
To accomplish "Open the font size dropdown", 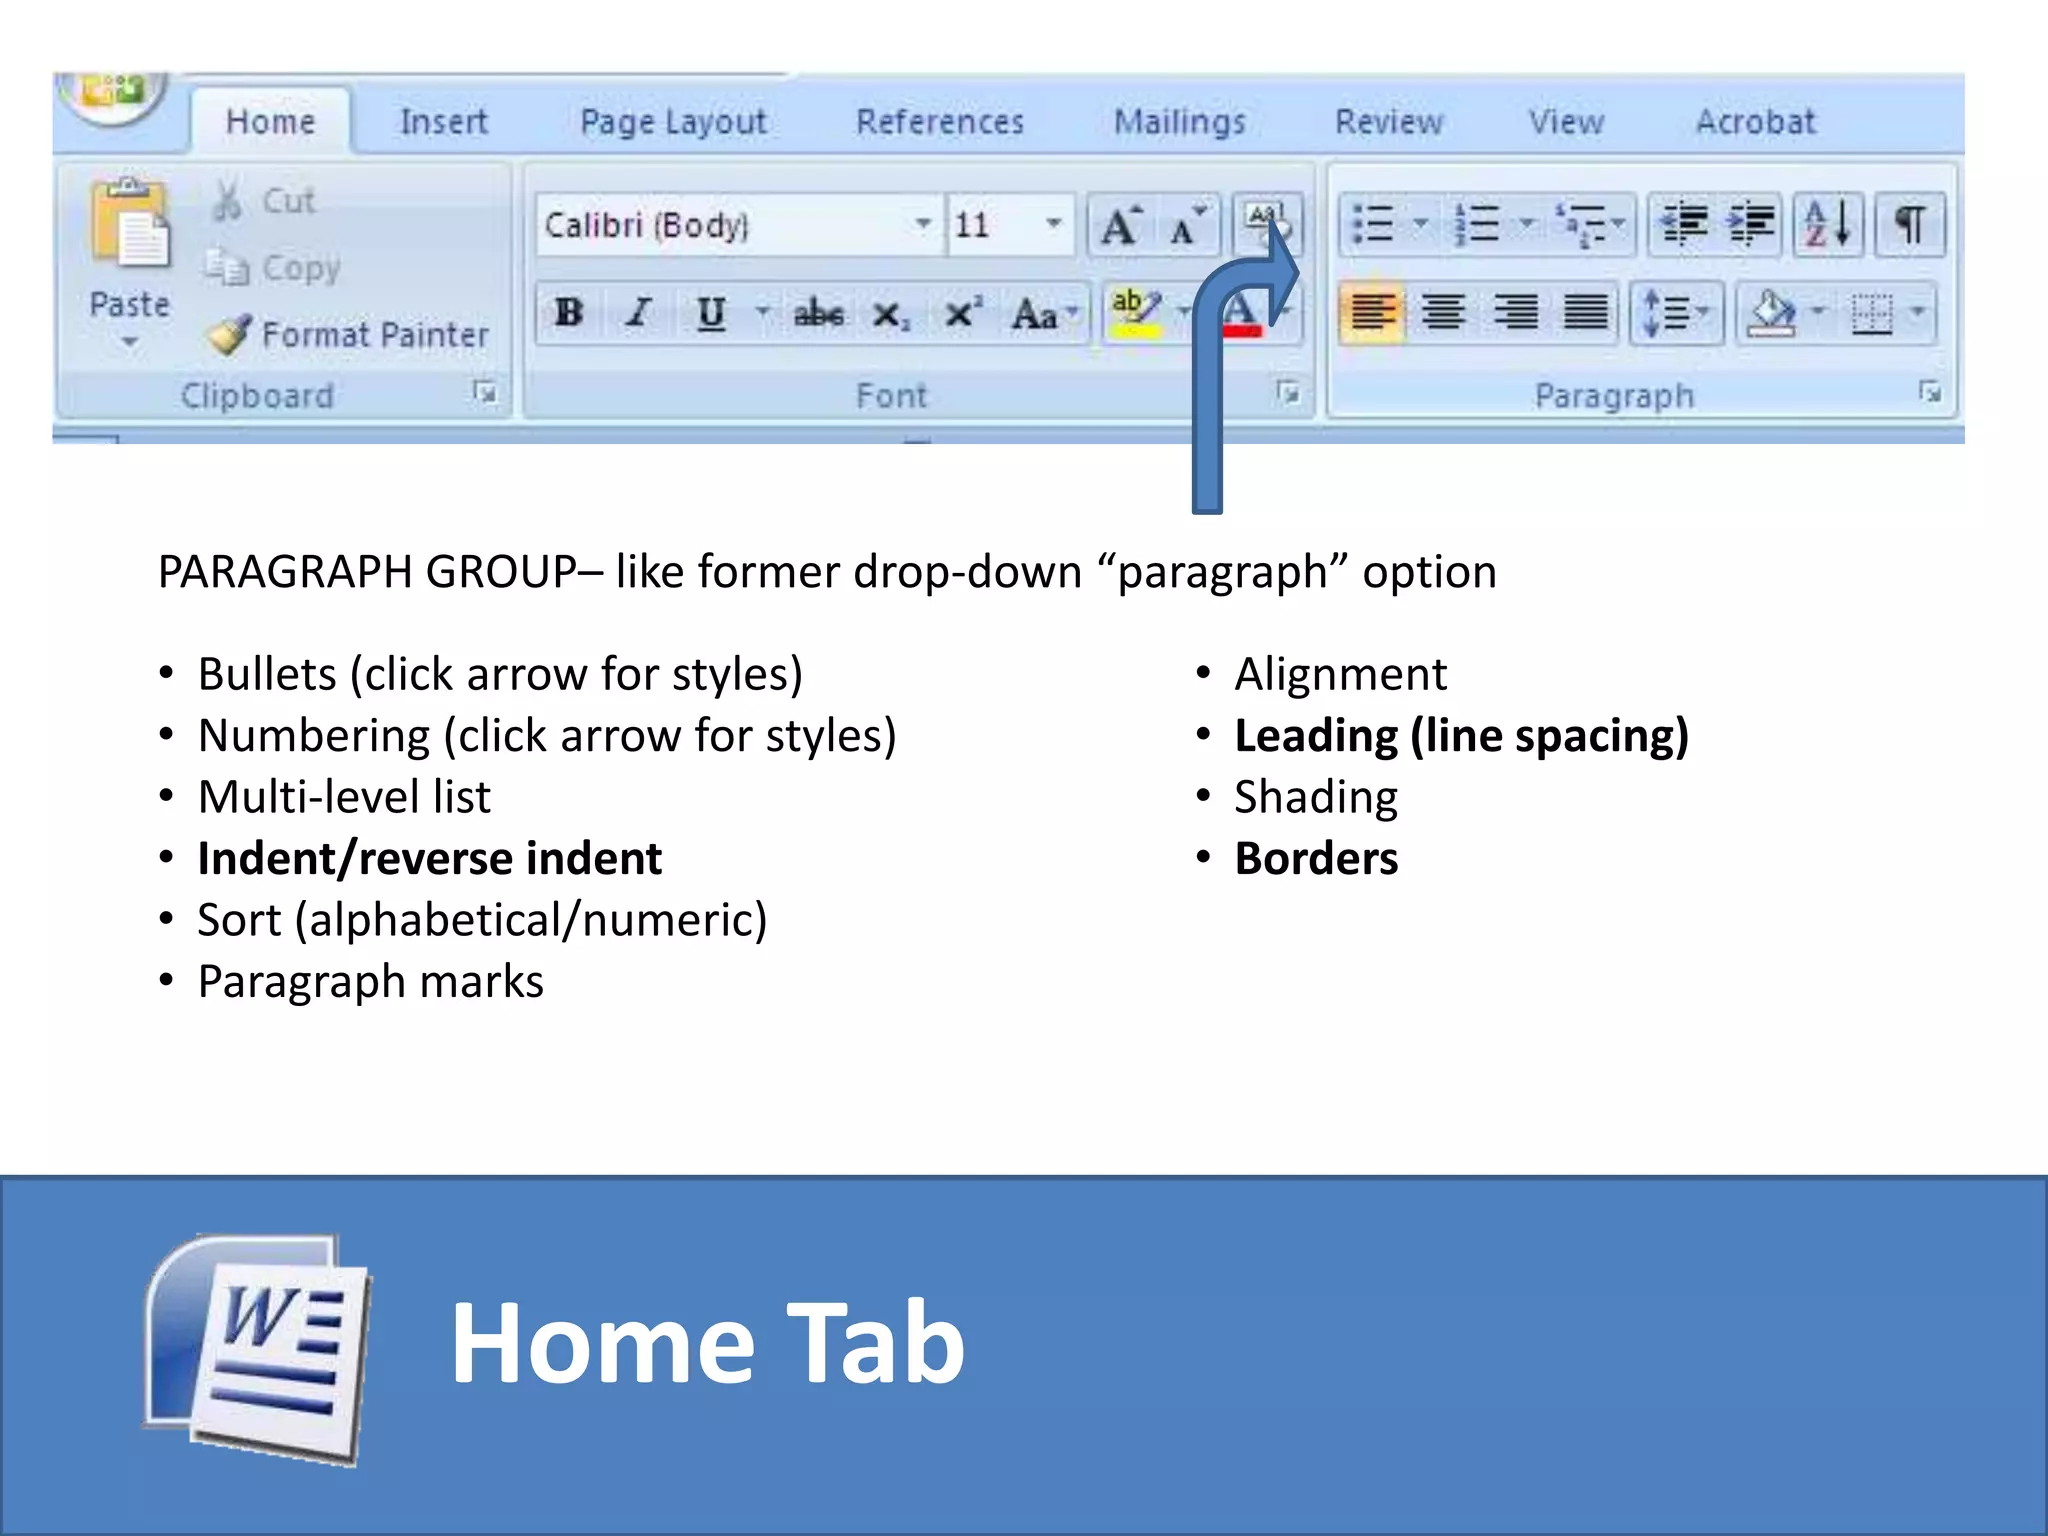I will click(1053, 224).
